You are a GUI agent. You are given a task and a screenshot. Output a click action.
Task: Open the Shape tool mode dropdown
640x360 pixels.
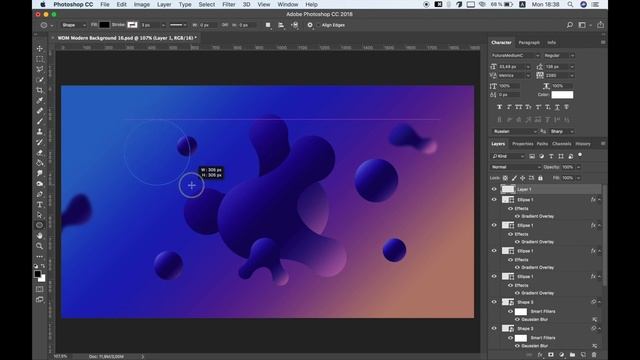pos(73,25)
